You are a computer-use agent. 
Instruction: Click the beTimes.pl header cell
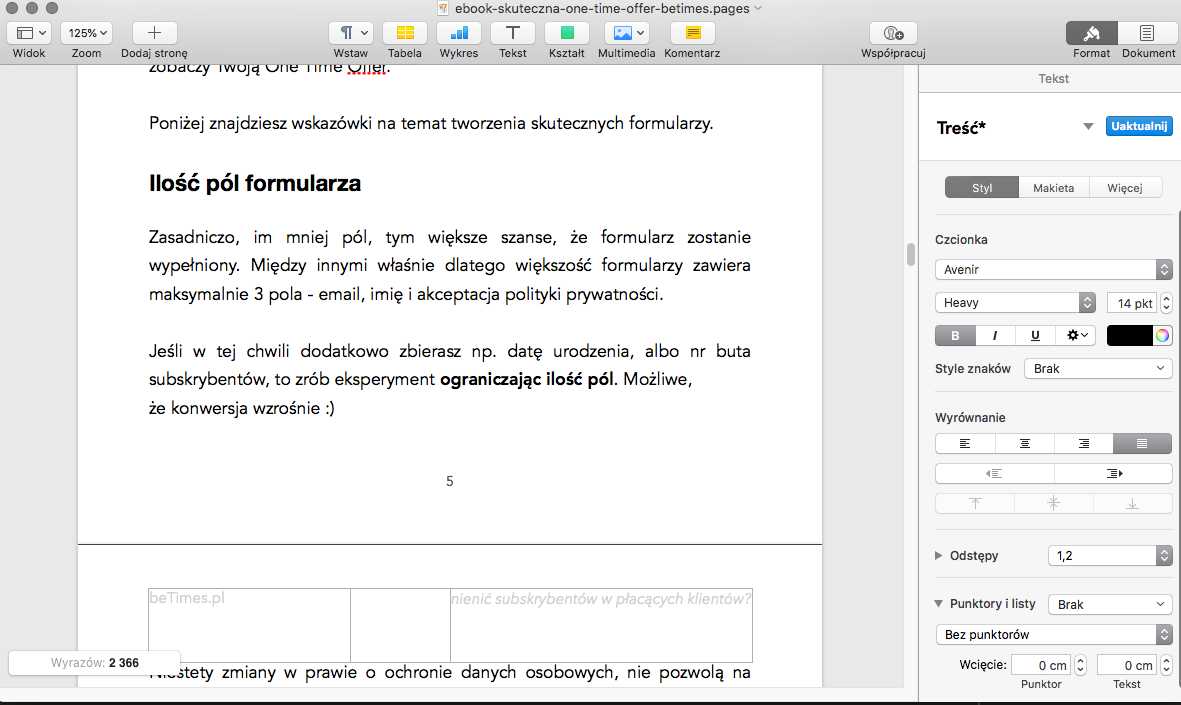249,625
